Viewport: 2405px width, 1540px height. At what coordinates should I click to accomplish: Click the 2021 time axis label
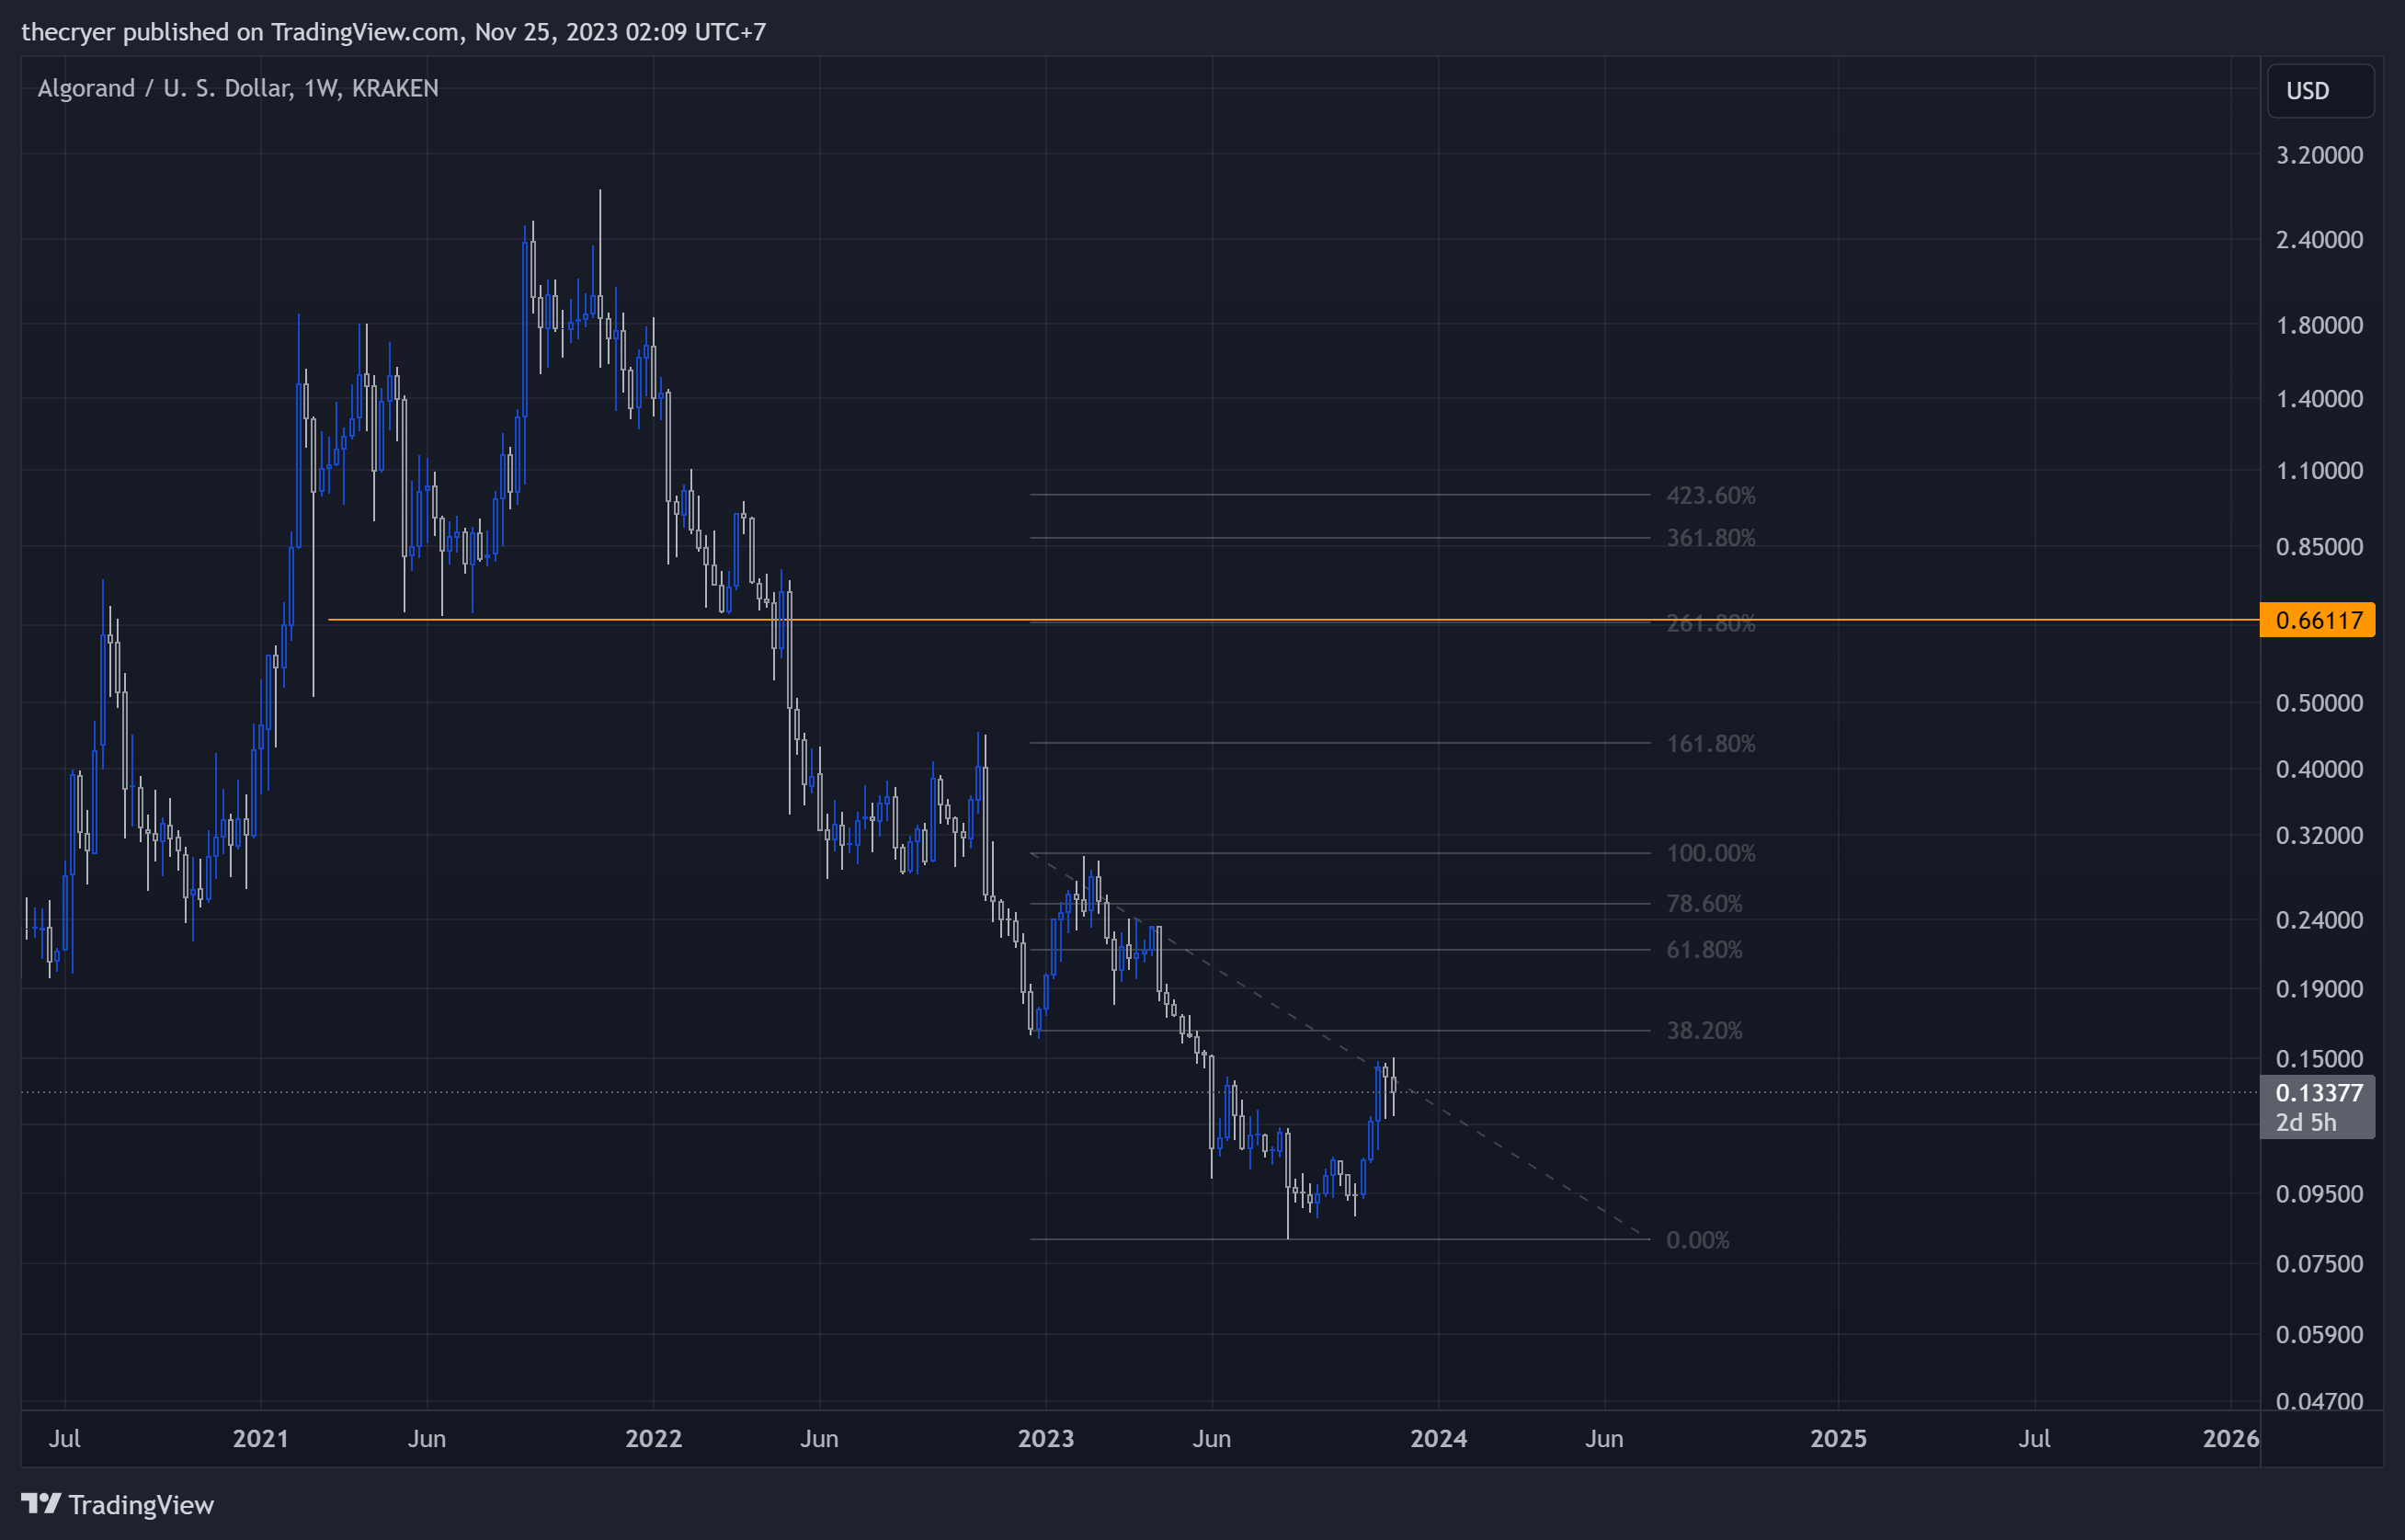pyautogui.click(x=261, y=1438)
